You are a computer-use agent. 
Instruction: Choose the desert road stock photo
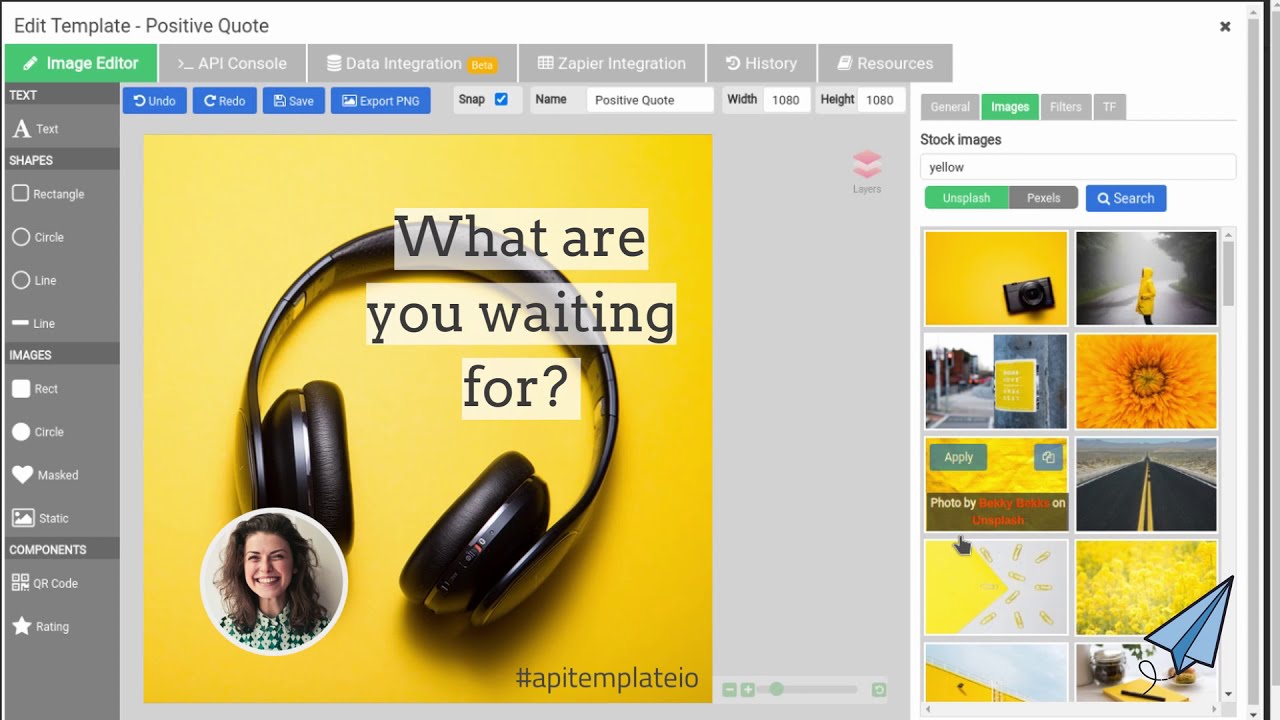pyautogui.click(x=1146, y=484)
